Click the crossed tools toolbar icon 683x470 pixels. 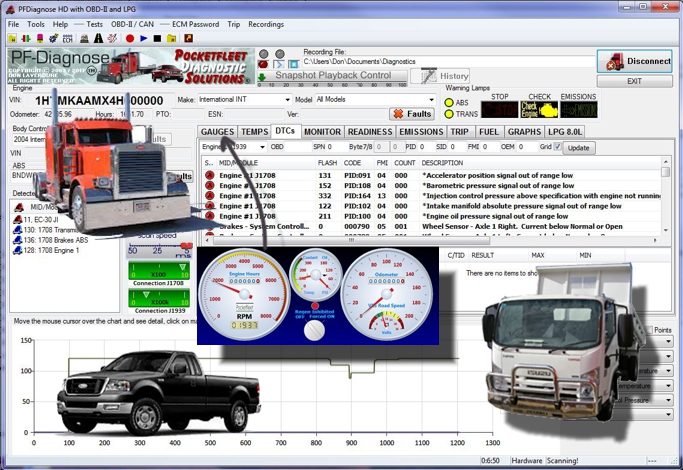click(x=112, y=38)
